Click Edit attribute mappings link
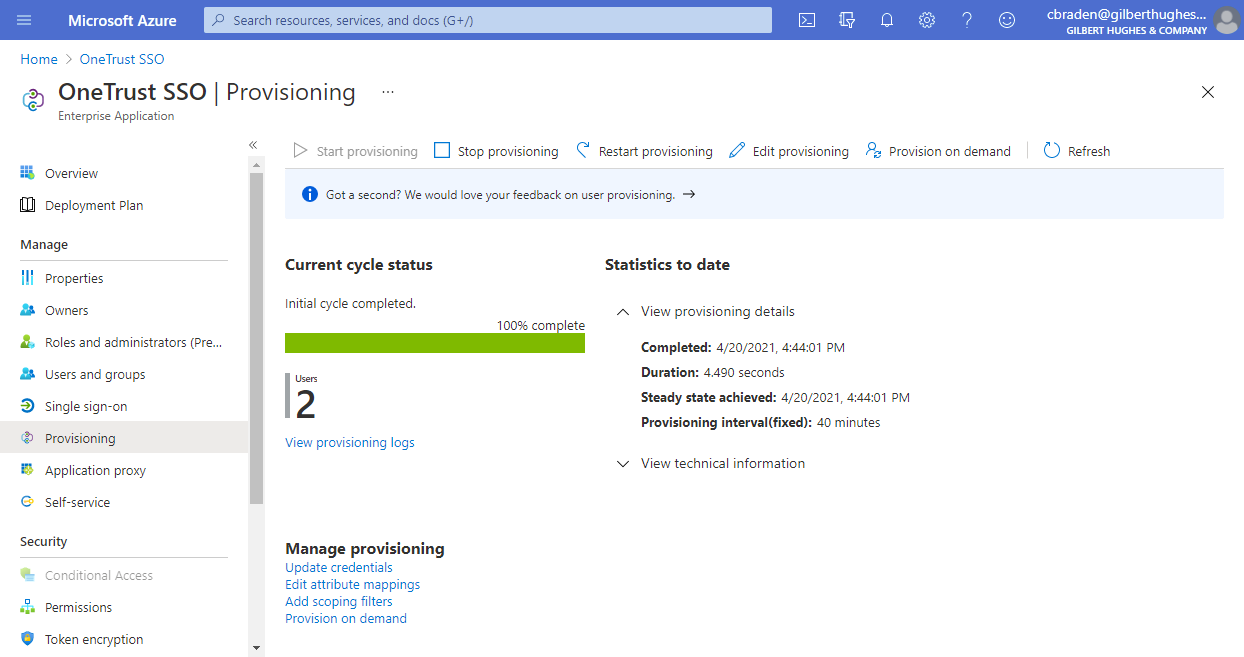The height and width of the screenshot is (657, 1244). click(352, 584)
